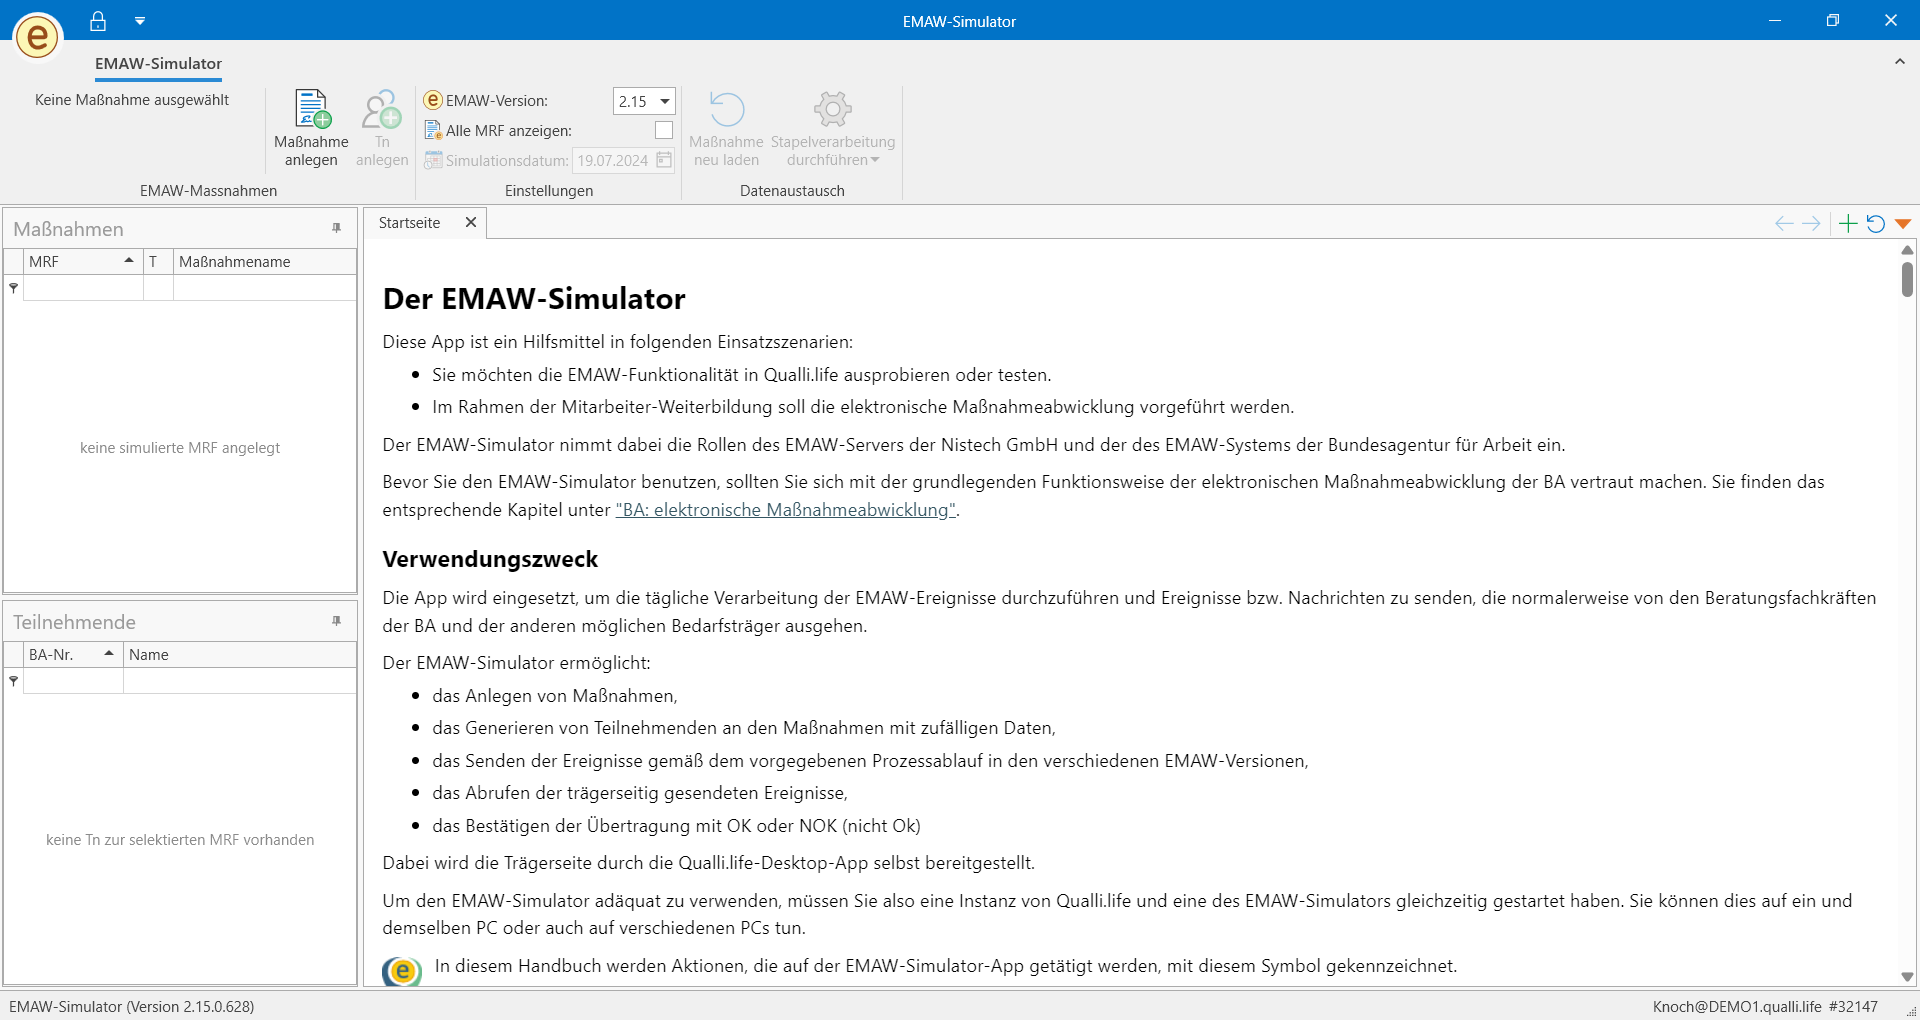Enable Alle MRF anzeigen checkbox

[x=664, y=130]
